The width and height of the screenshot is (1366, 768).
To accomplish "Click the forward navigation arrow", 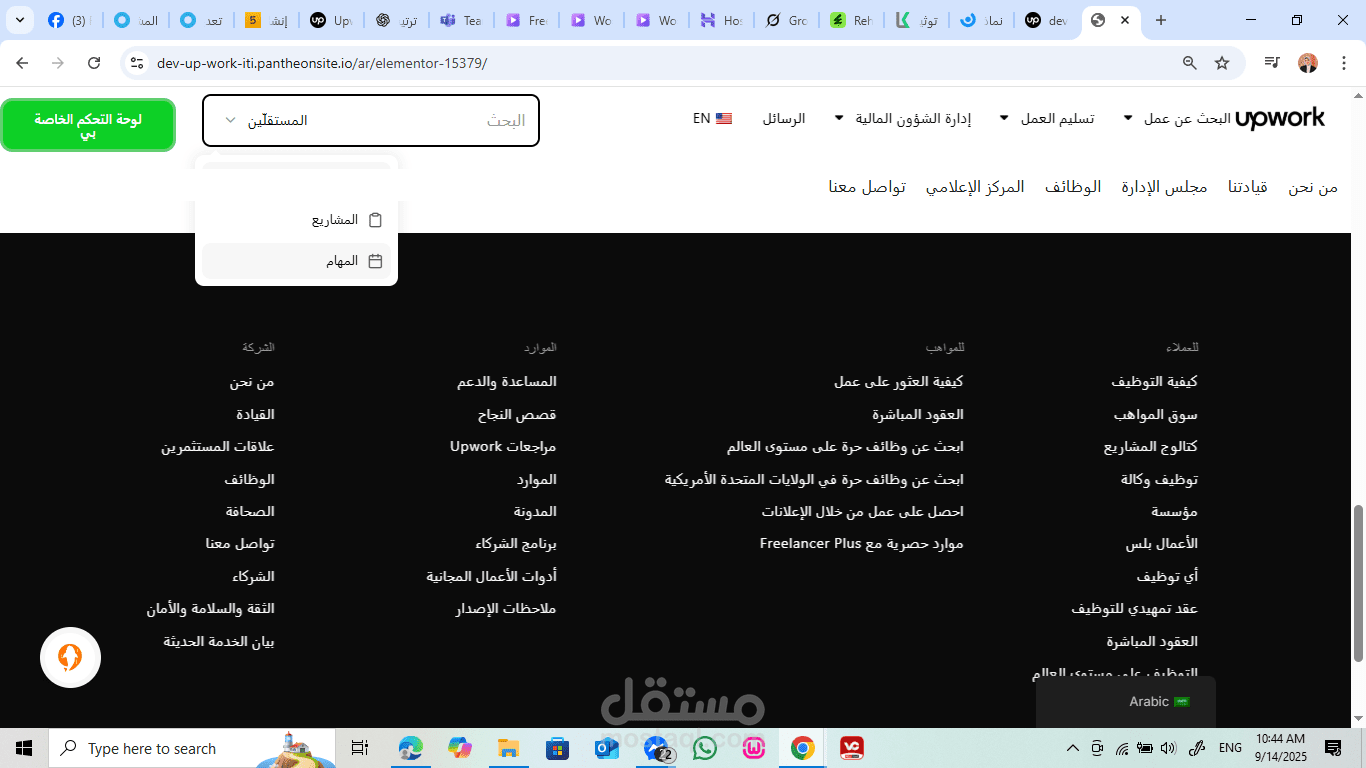I will tap(58, 63).
